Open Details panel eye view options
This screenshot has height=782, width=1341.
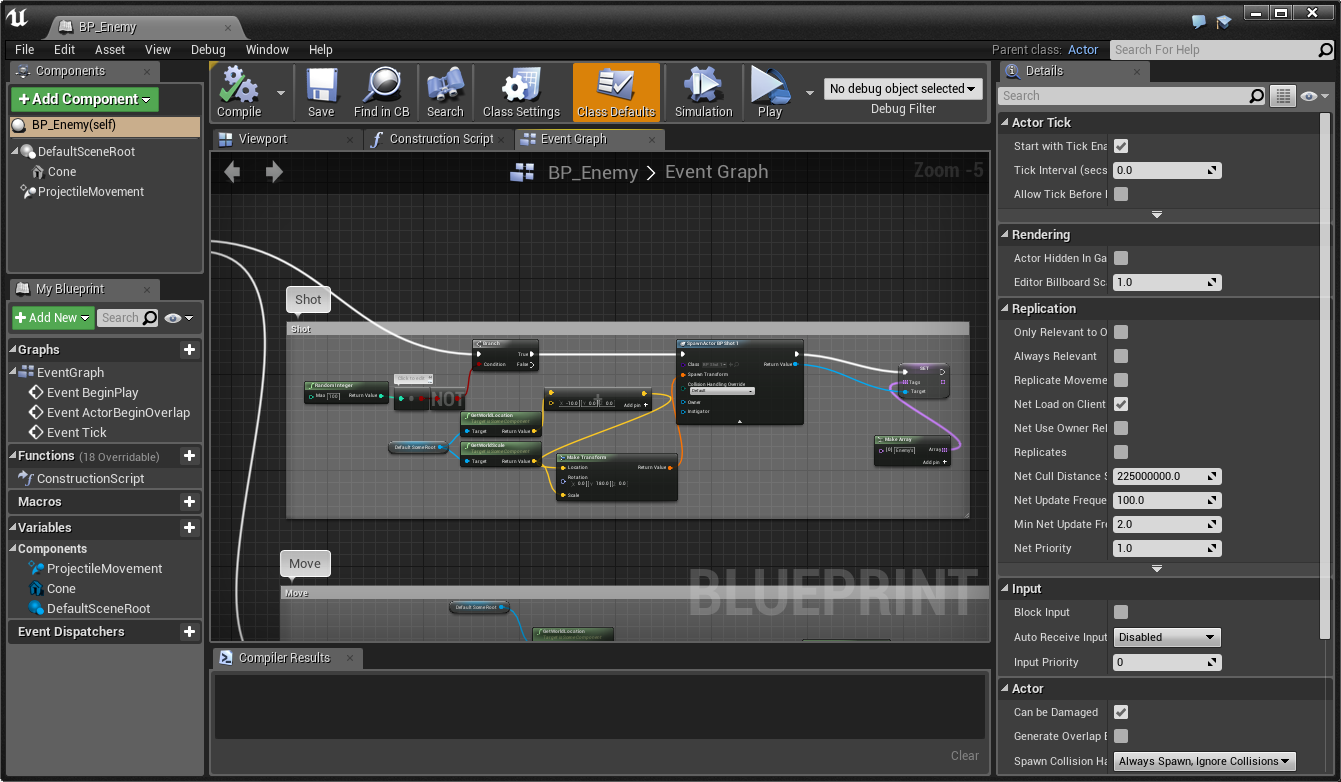pyautogui.click(x=1315, y=96)
